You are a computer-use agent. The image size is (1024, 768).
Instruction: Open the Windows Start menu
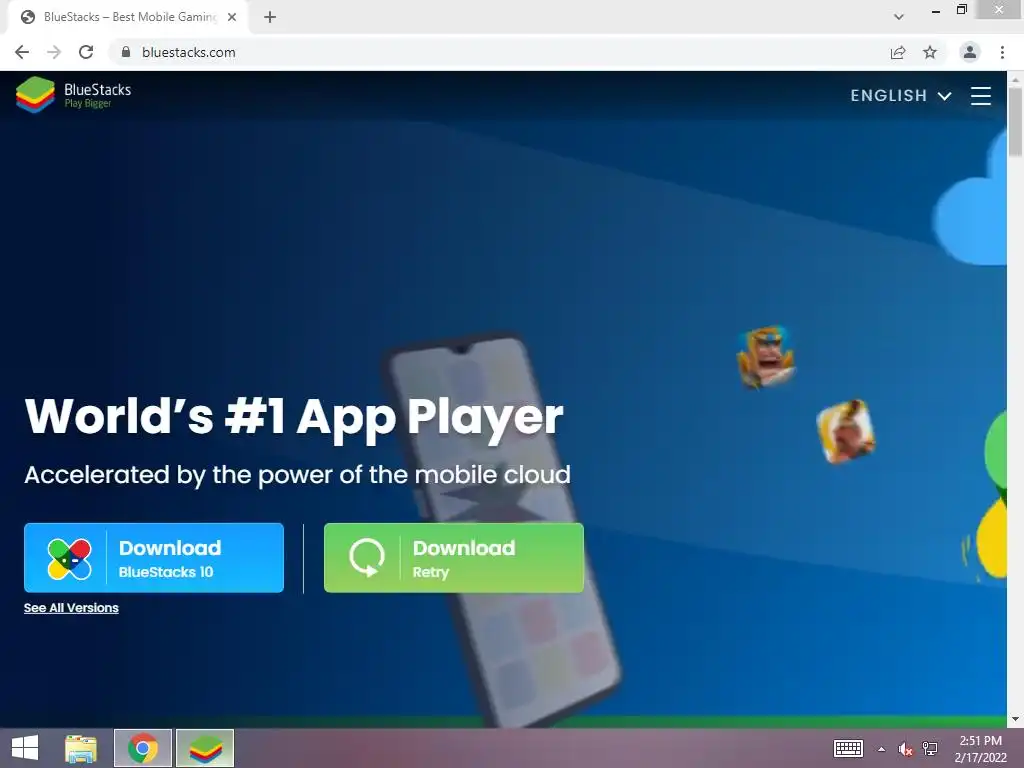(x=25, y=748)
